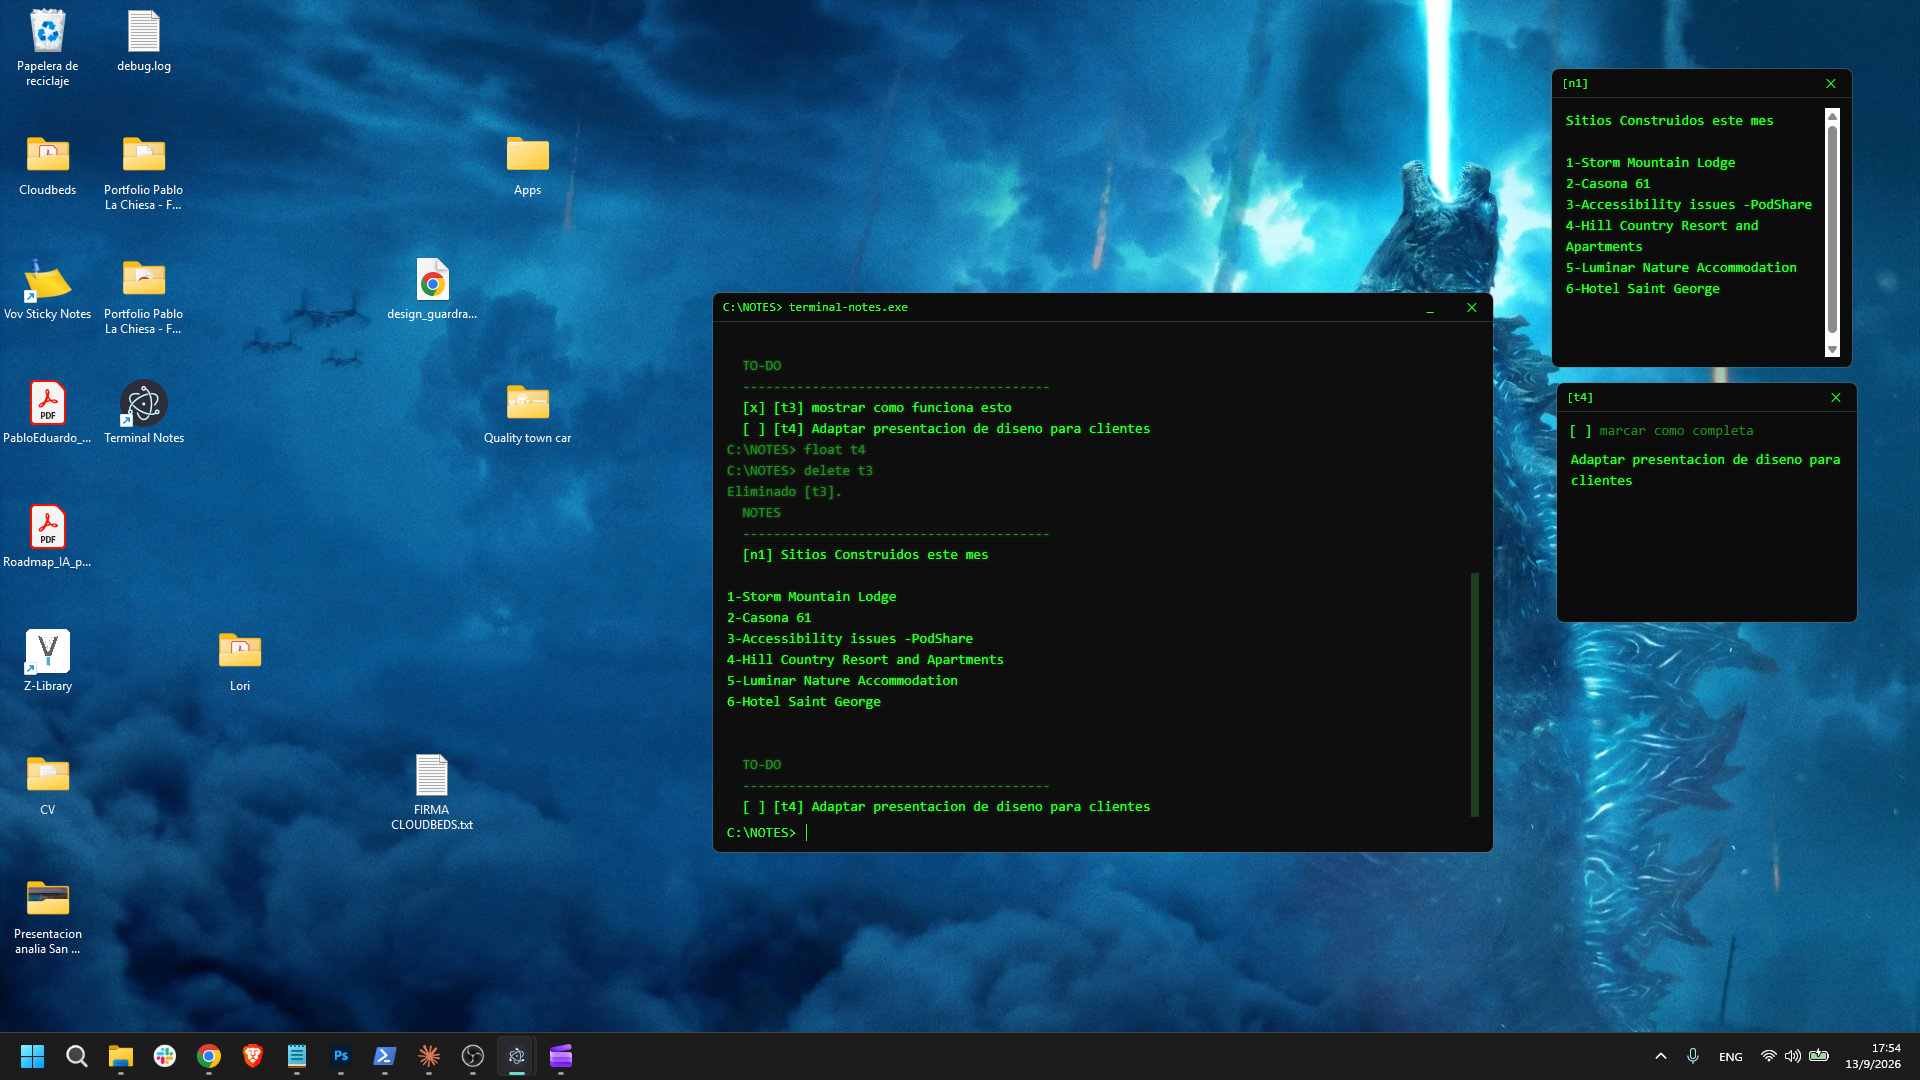Launch Brave browser from the taskbar

click(252, 1056)
